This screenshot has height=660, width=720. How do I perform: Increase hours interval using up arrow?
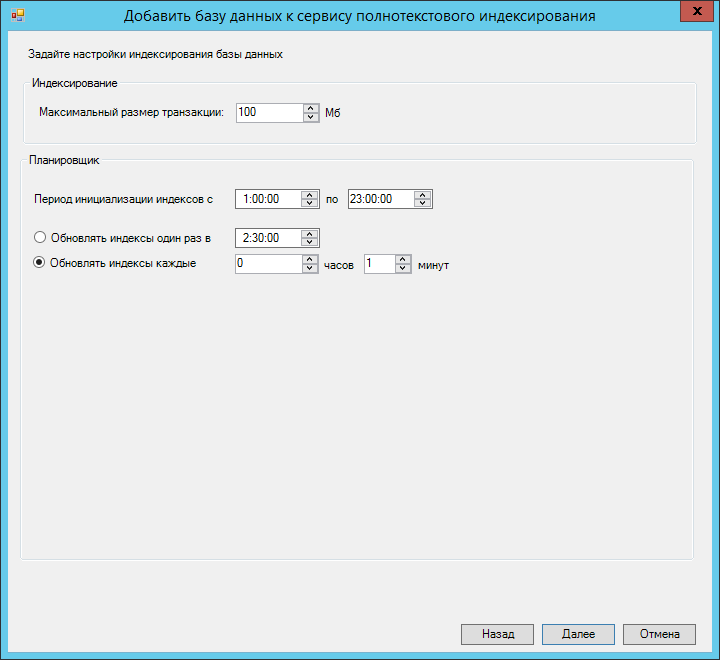tap(310, 259)
